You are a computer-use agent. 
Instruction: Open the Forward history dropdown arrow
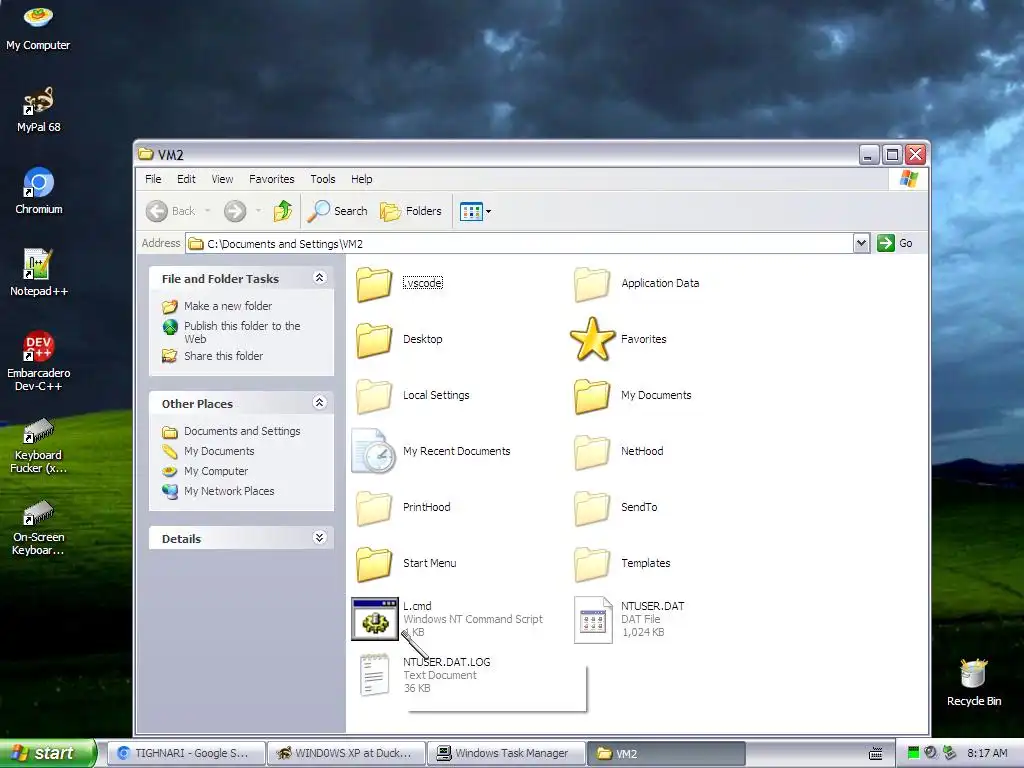point(258,211)
